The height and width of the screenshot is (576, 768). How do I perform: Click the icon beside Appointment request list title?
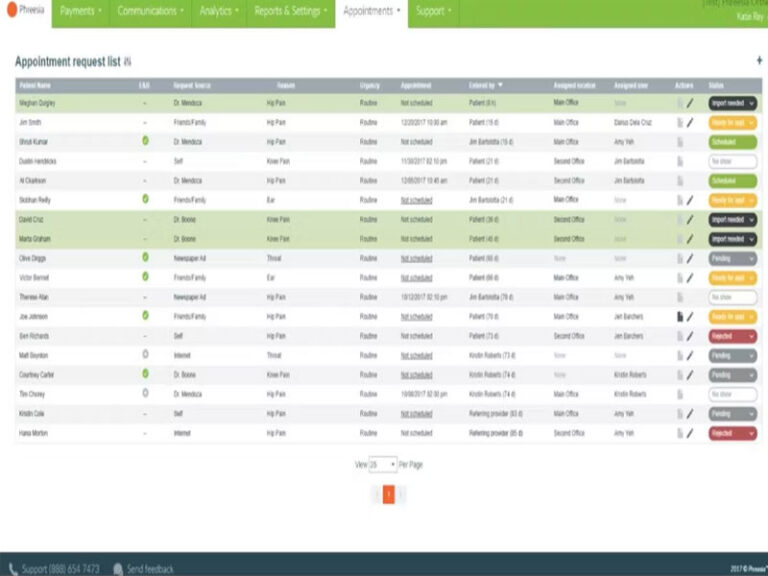tap(127, 62)
